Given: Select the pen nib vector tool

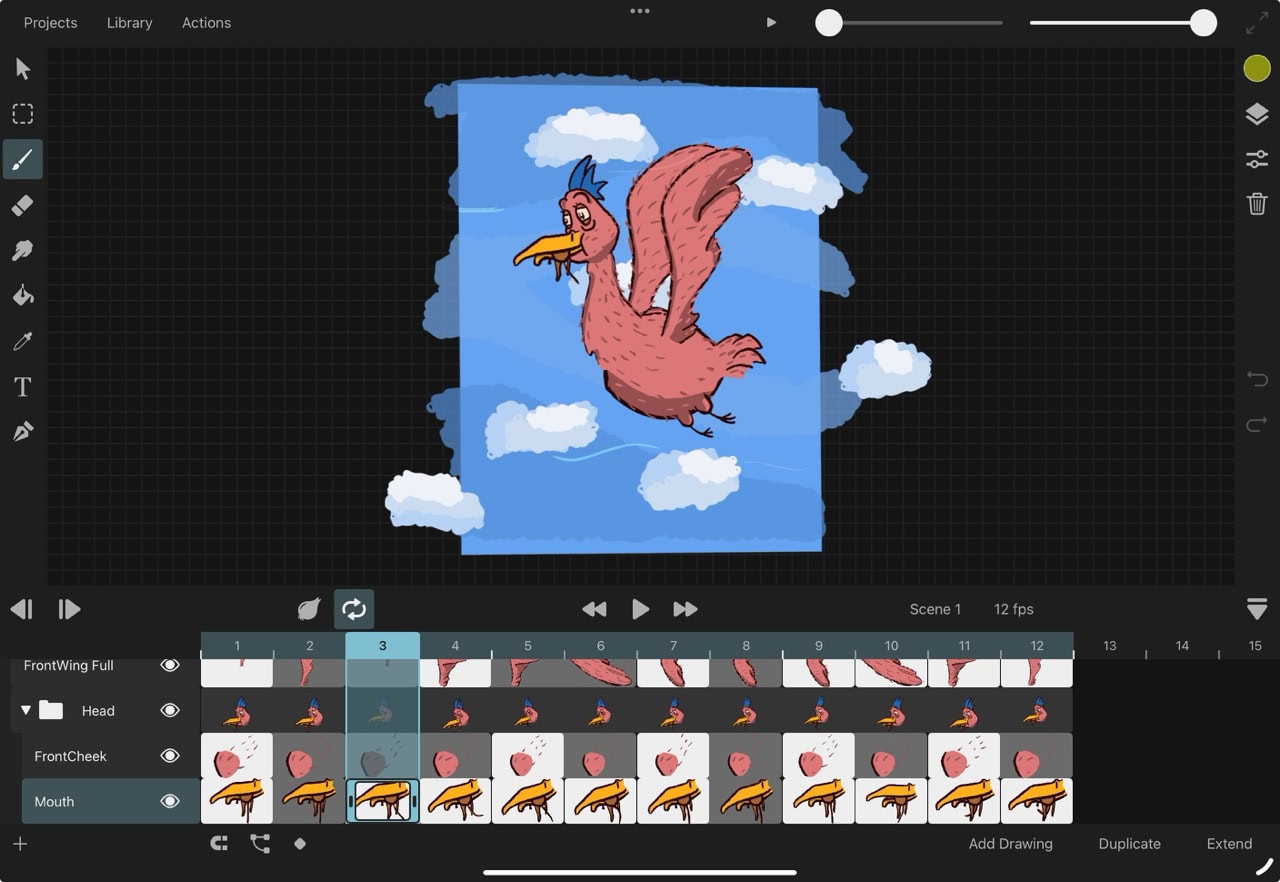Looking at the screenshot, I should [23, 432].
